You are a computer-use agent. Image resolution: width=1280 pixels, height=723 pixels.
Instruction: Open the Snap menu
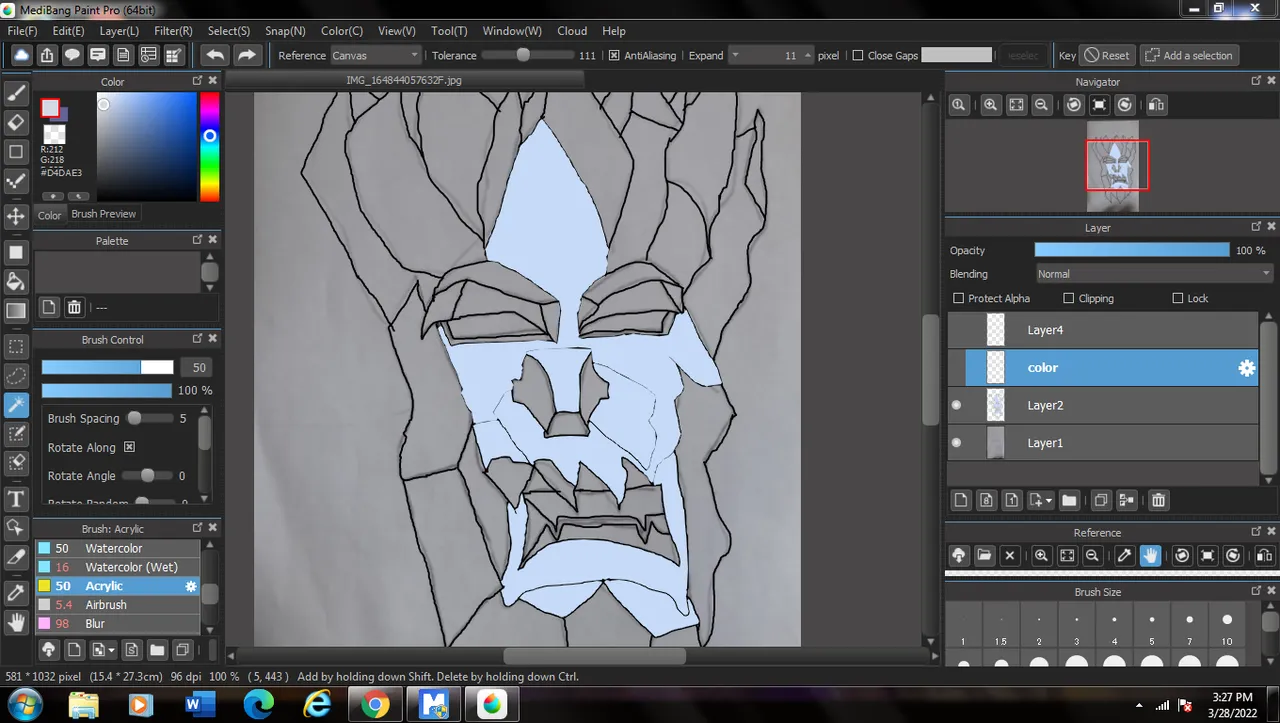285,31
